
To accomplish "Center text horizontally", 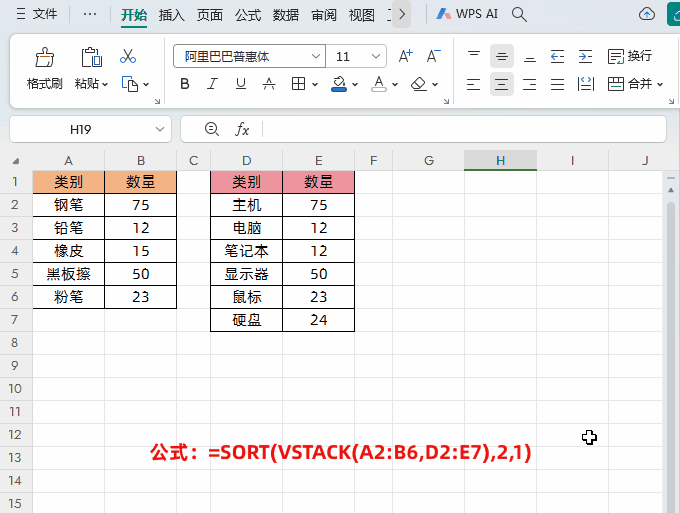I will pos(502,84).
